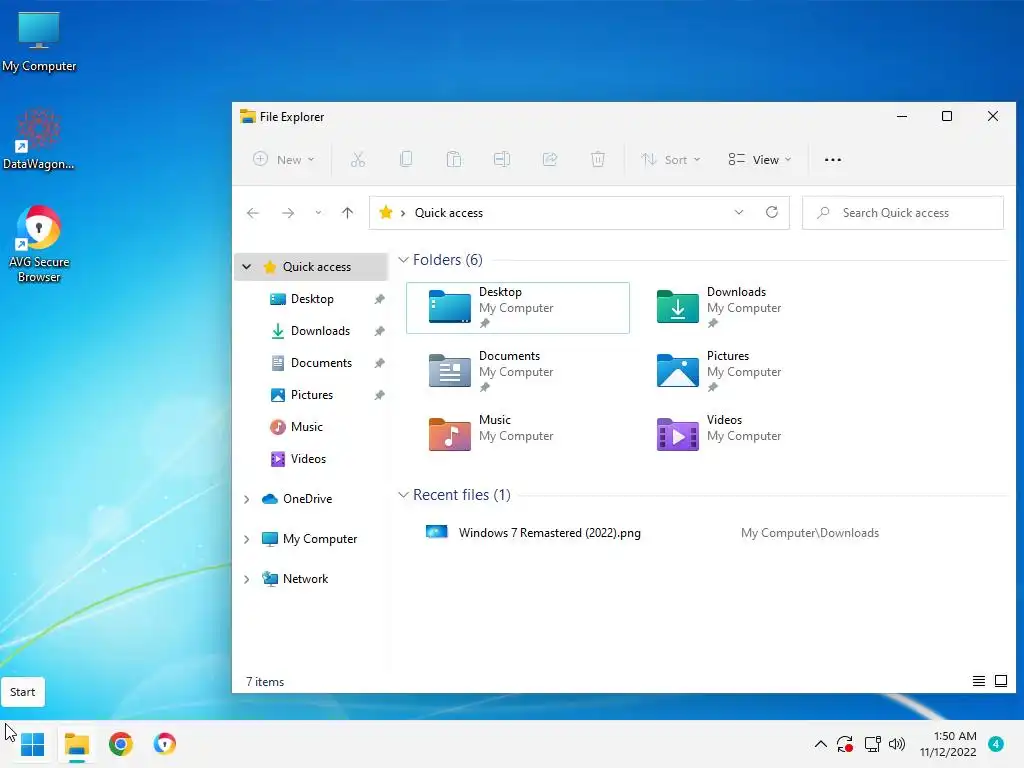Screen dimensions: 1024x768
Task: Go forward with the right arrow
Action: (x=288, y=213)
